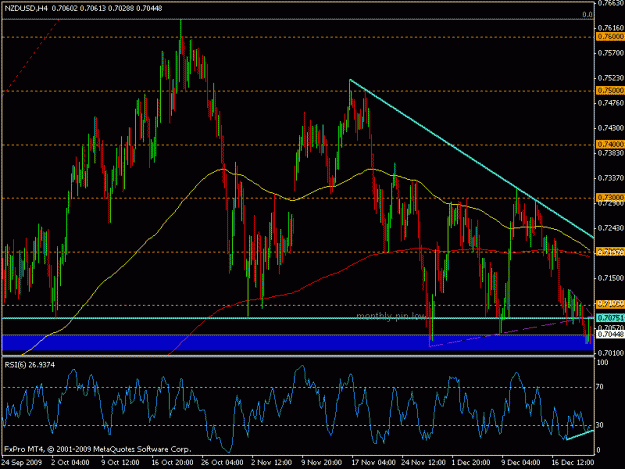Click the 0.74300 price axis value

coord(610,128)
